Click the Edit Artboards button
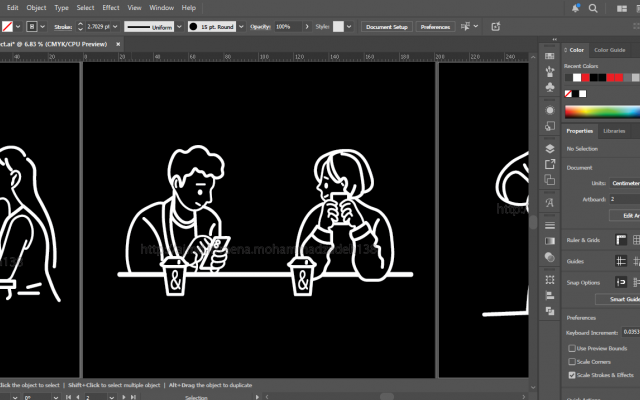Image resolution: width=640 pixels, height=400 pixels. tap(625, 216)
